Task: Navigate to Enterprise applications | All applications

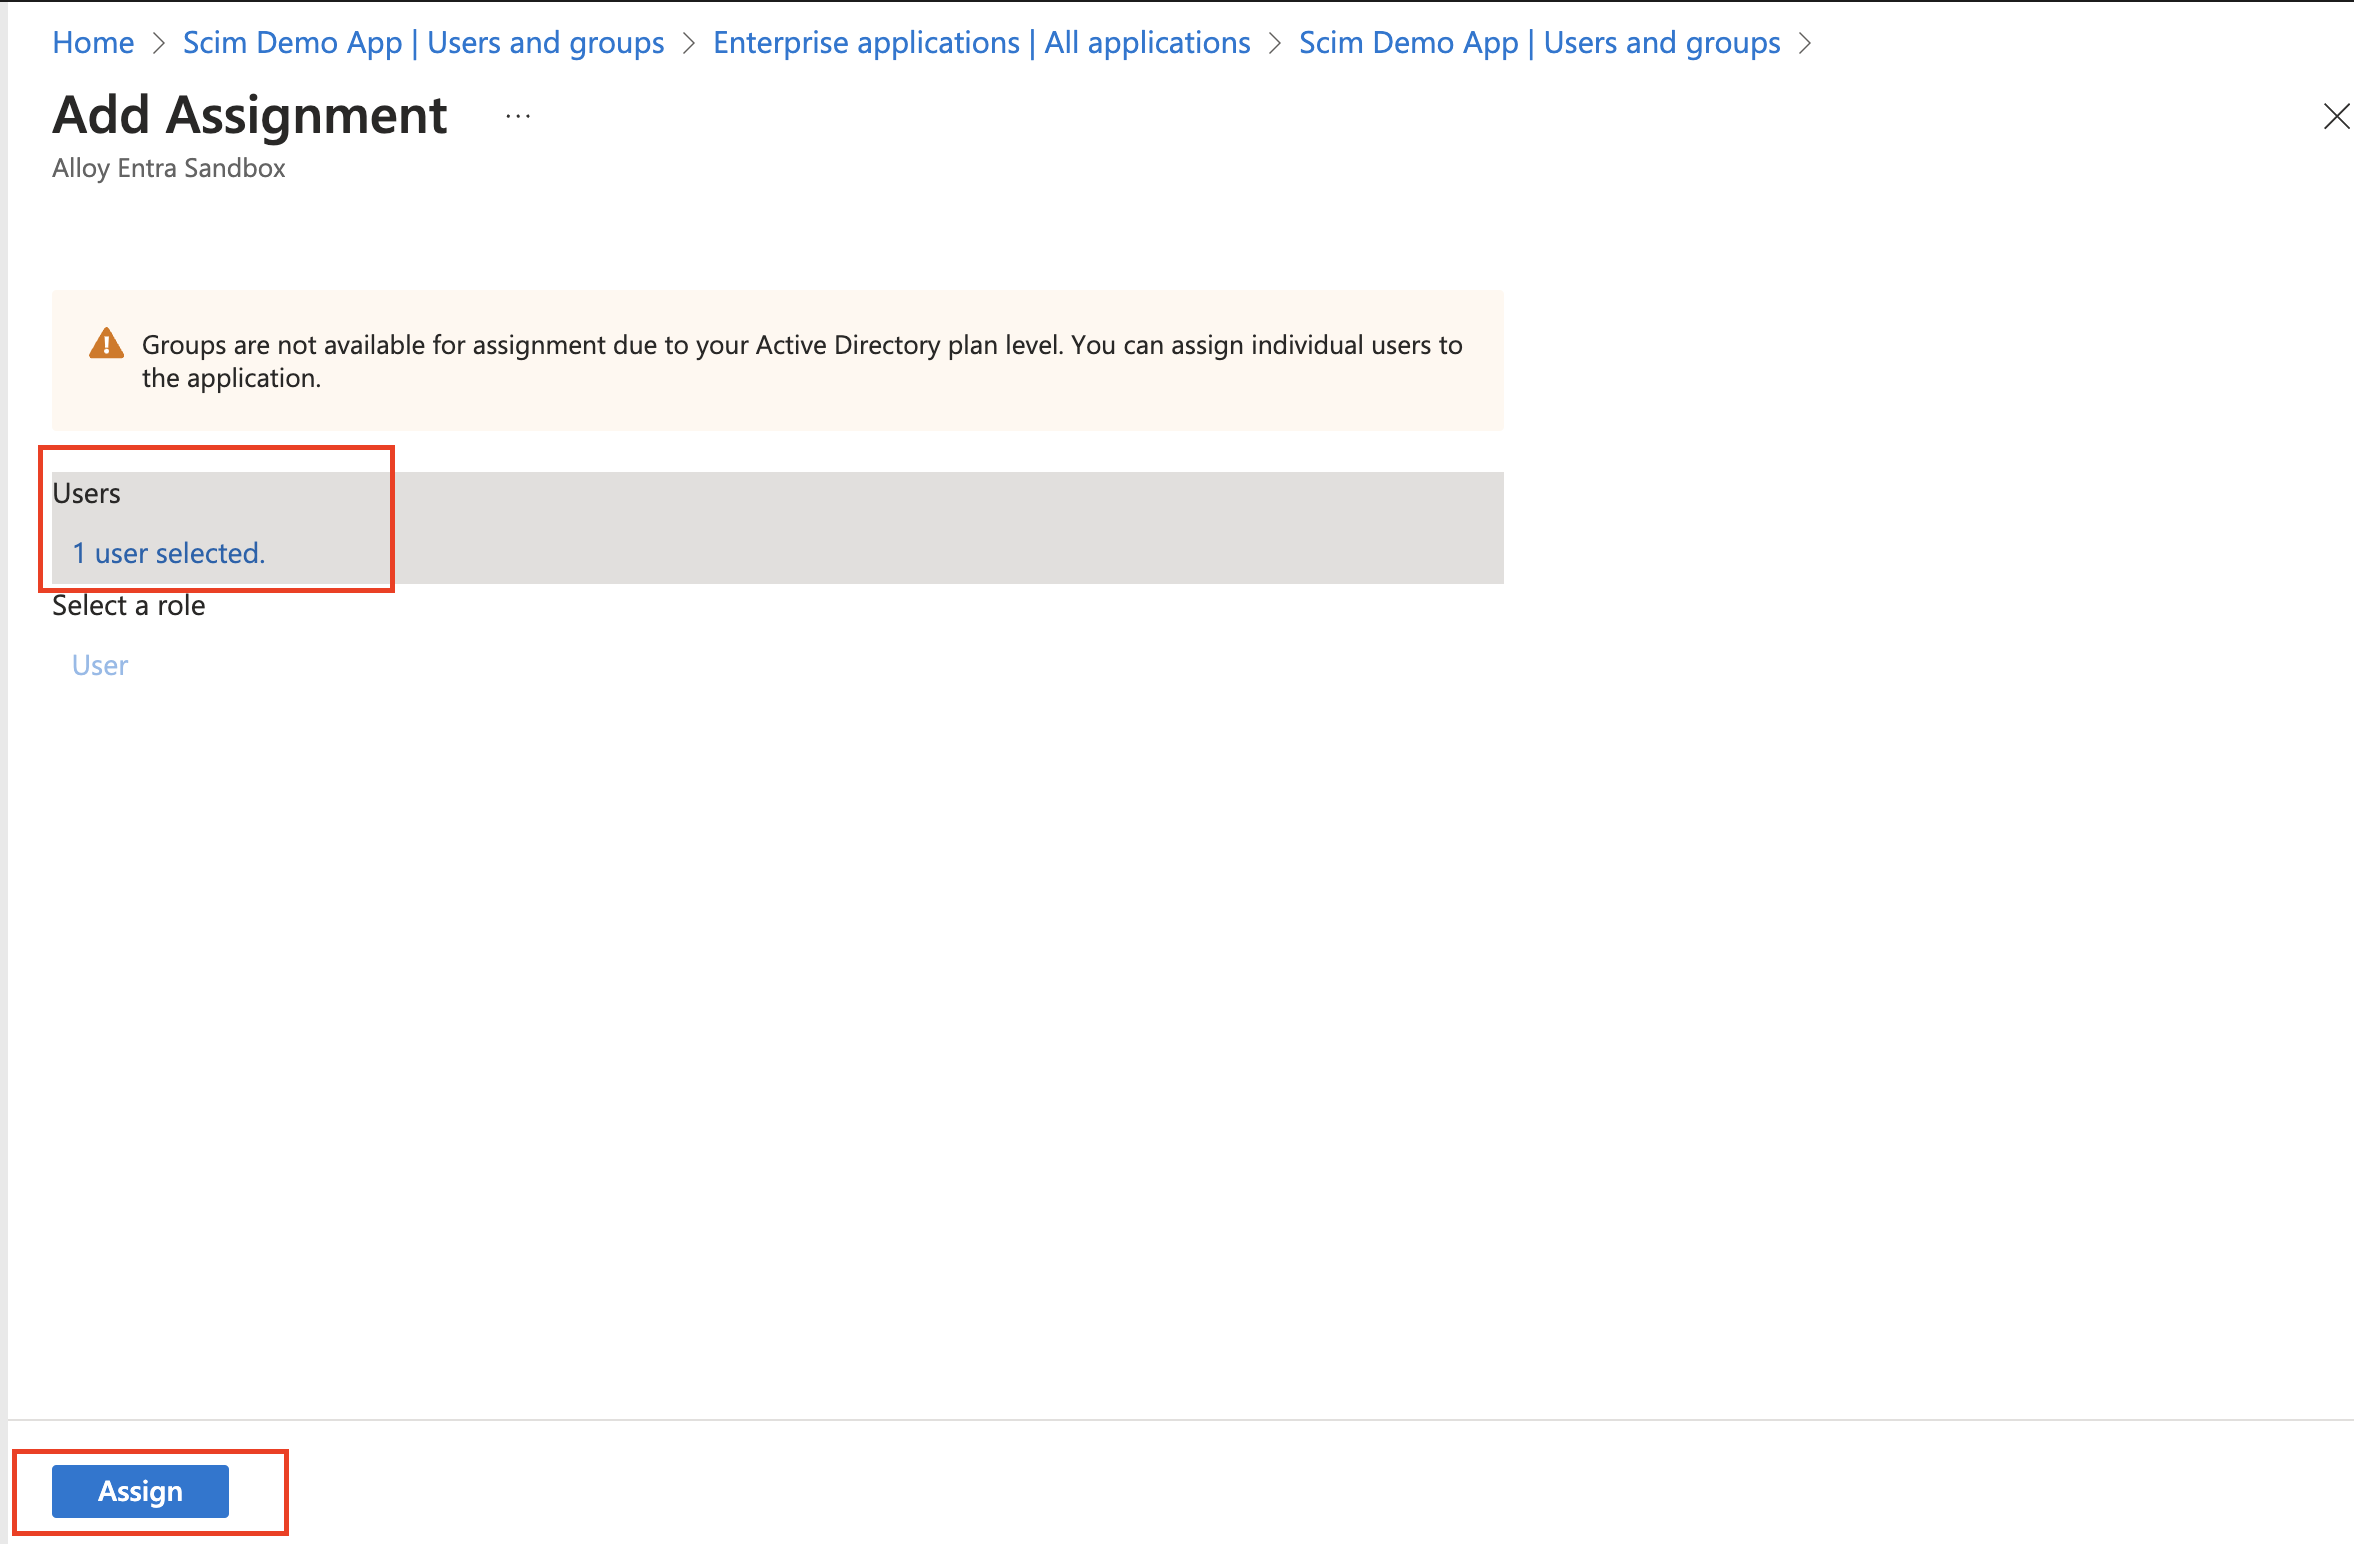Action: [981, 43]
